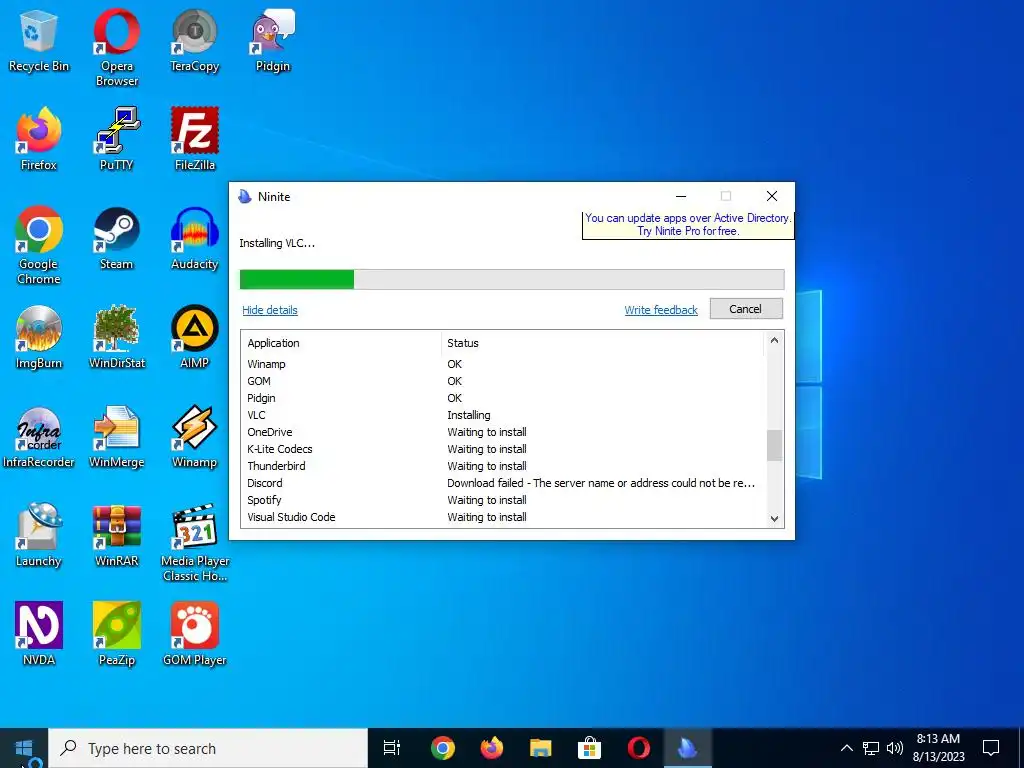Select the InfraRecorder desktop shortcut
The height and width of the screenshot is (768, 1024).
(39, 437)
